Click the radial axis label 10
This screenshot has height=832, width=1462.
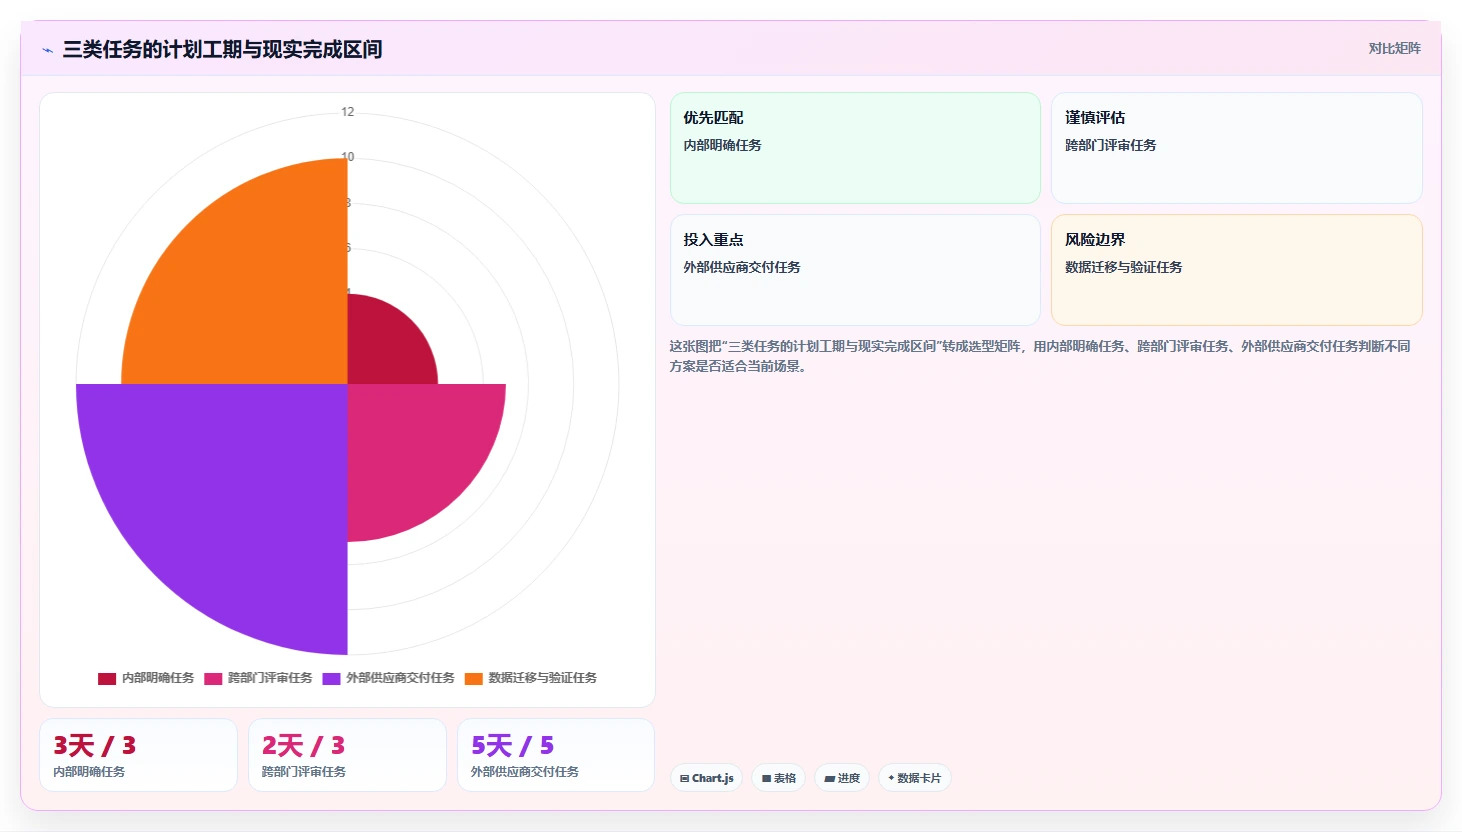[348, 157]
